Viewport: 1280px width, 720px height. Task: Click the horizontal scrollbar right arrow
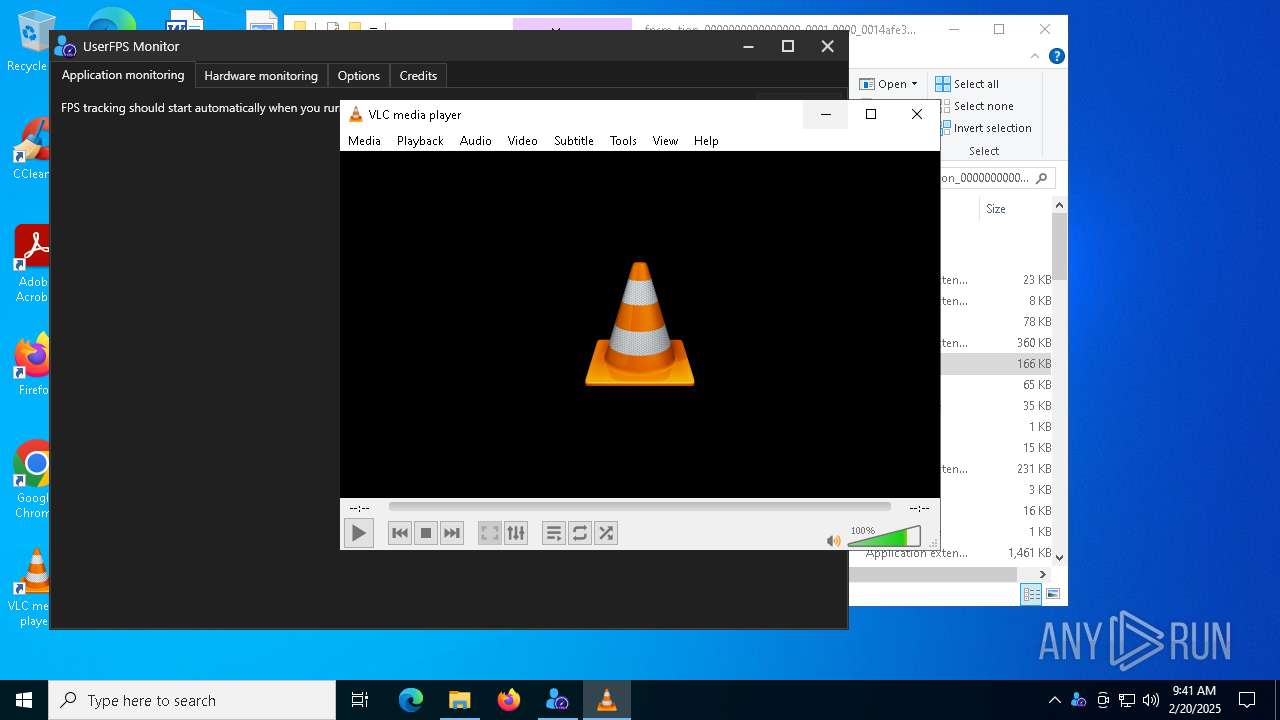(x=1043, y=574)
